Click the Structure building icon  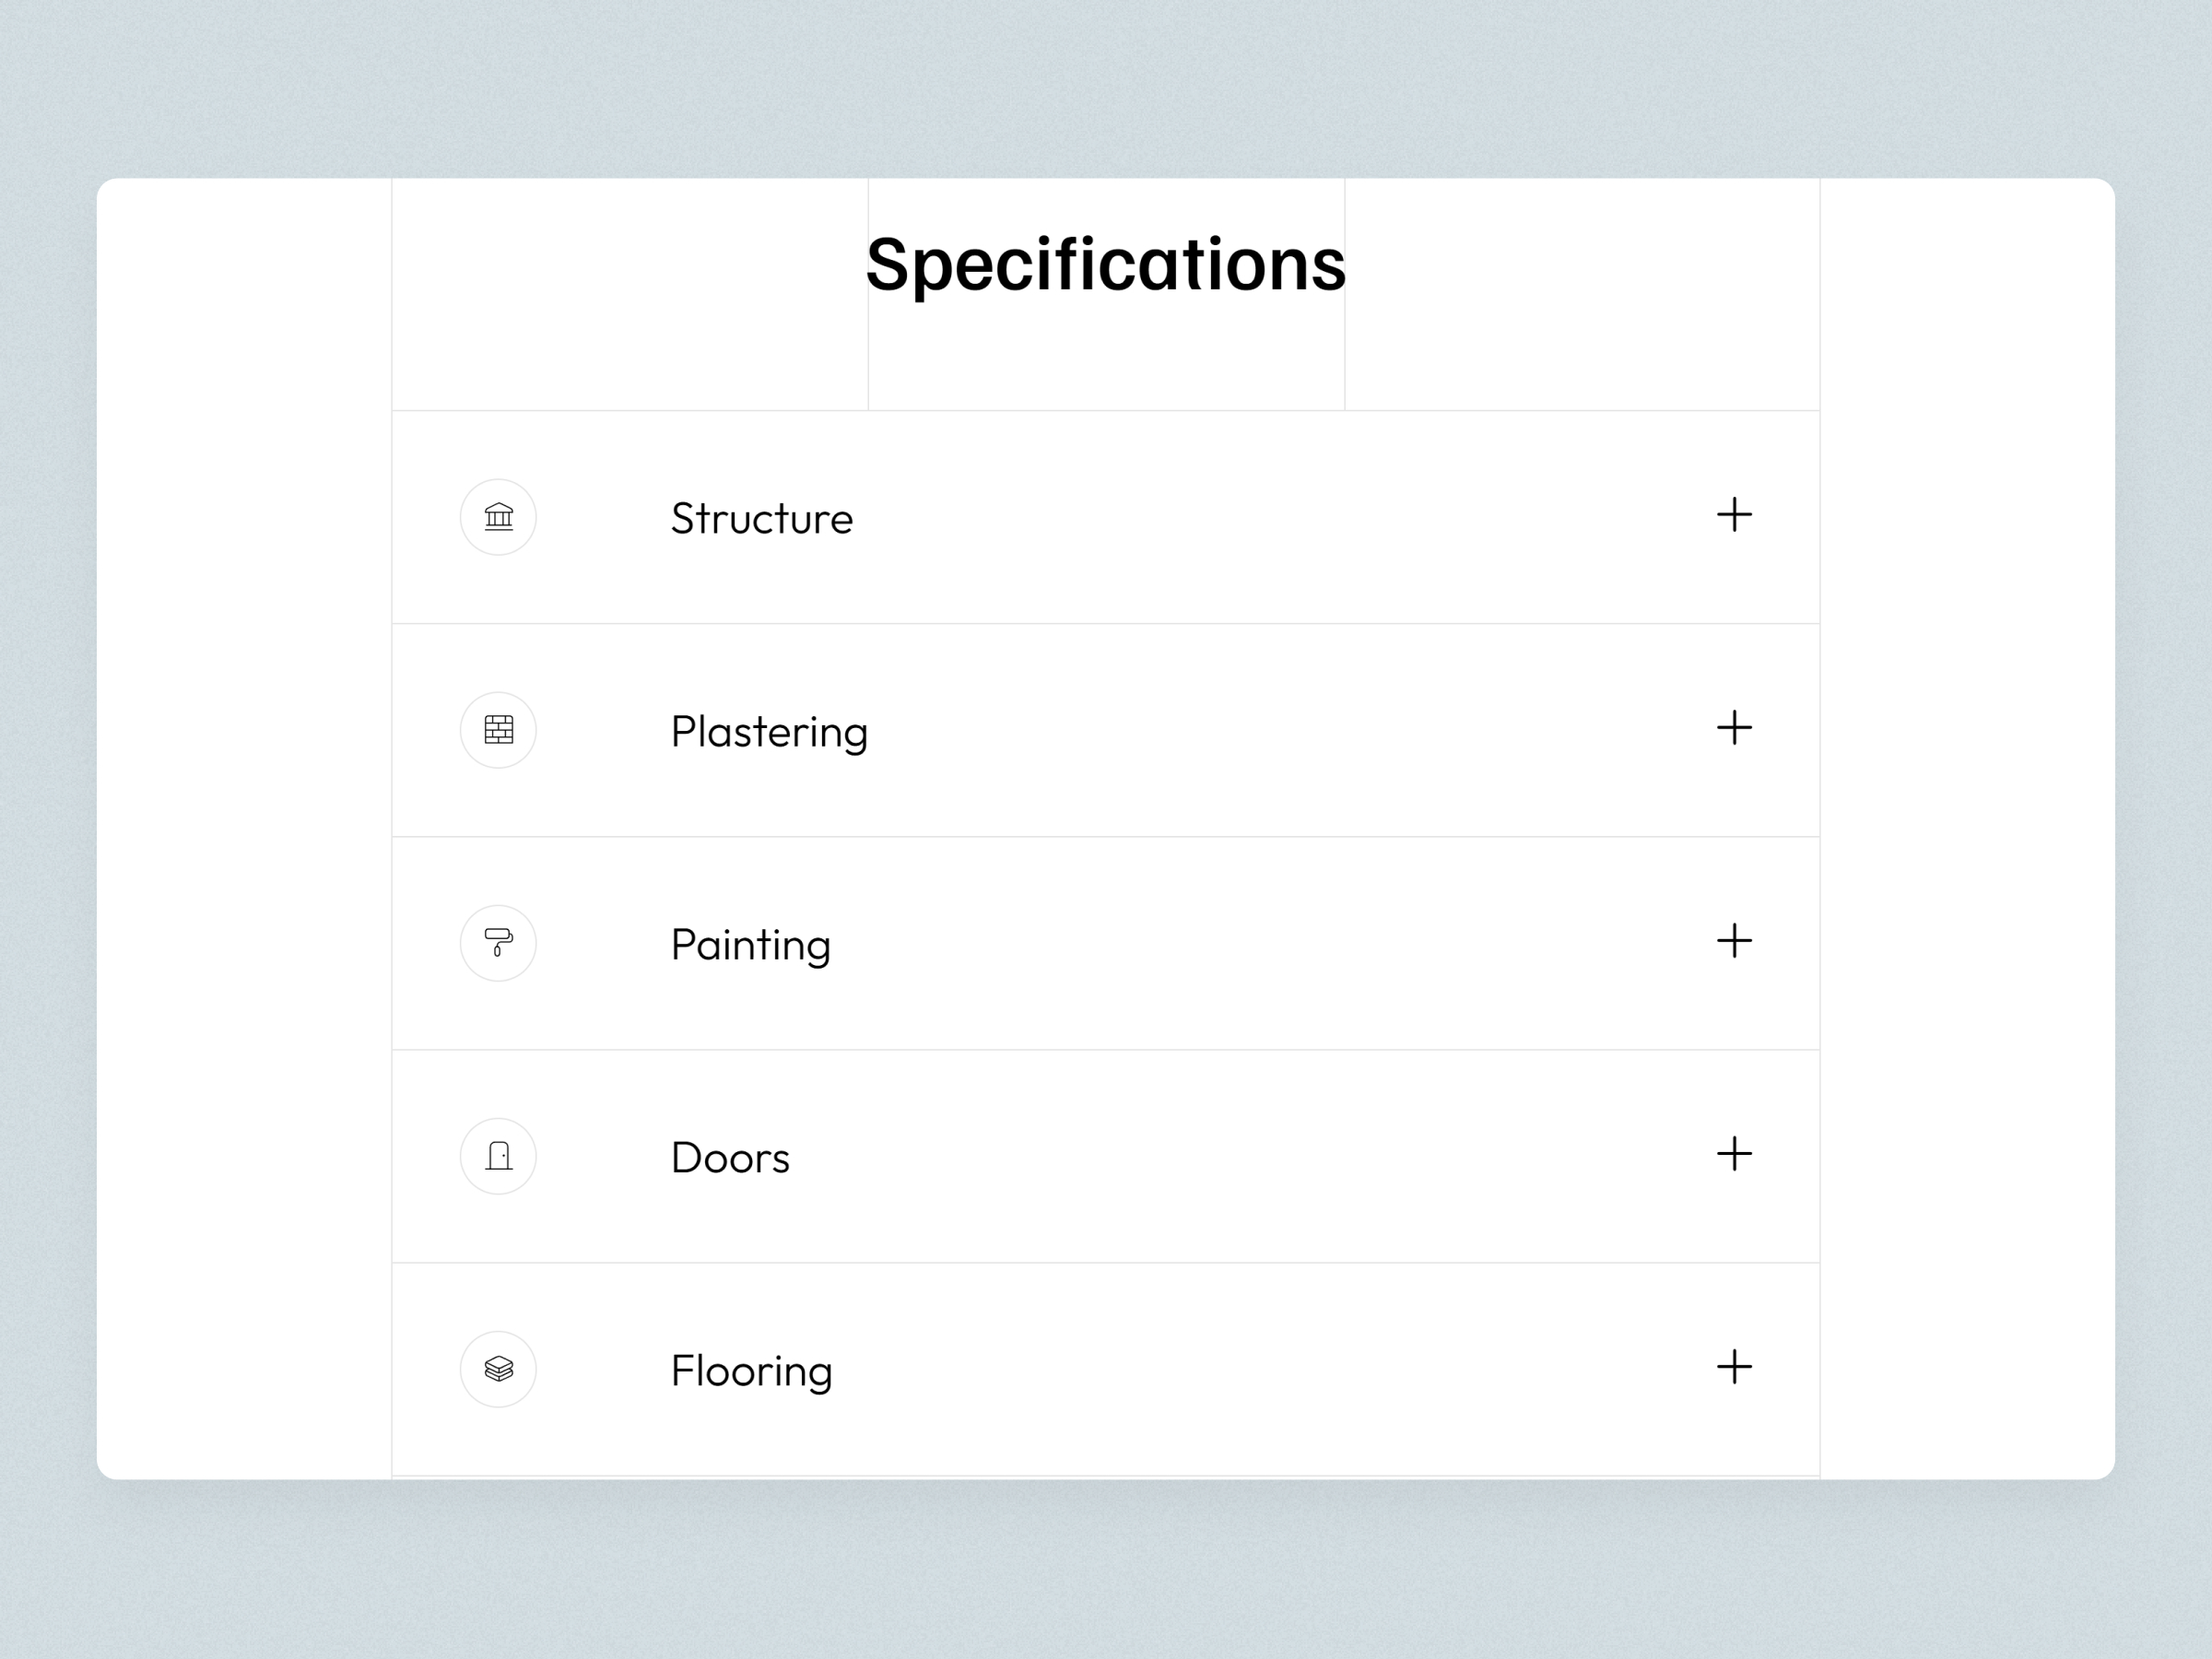click(498, 517)
